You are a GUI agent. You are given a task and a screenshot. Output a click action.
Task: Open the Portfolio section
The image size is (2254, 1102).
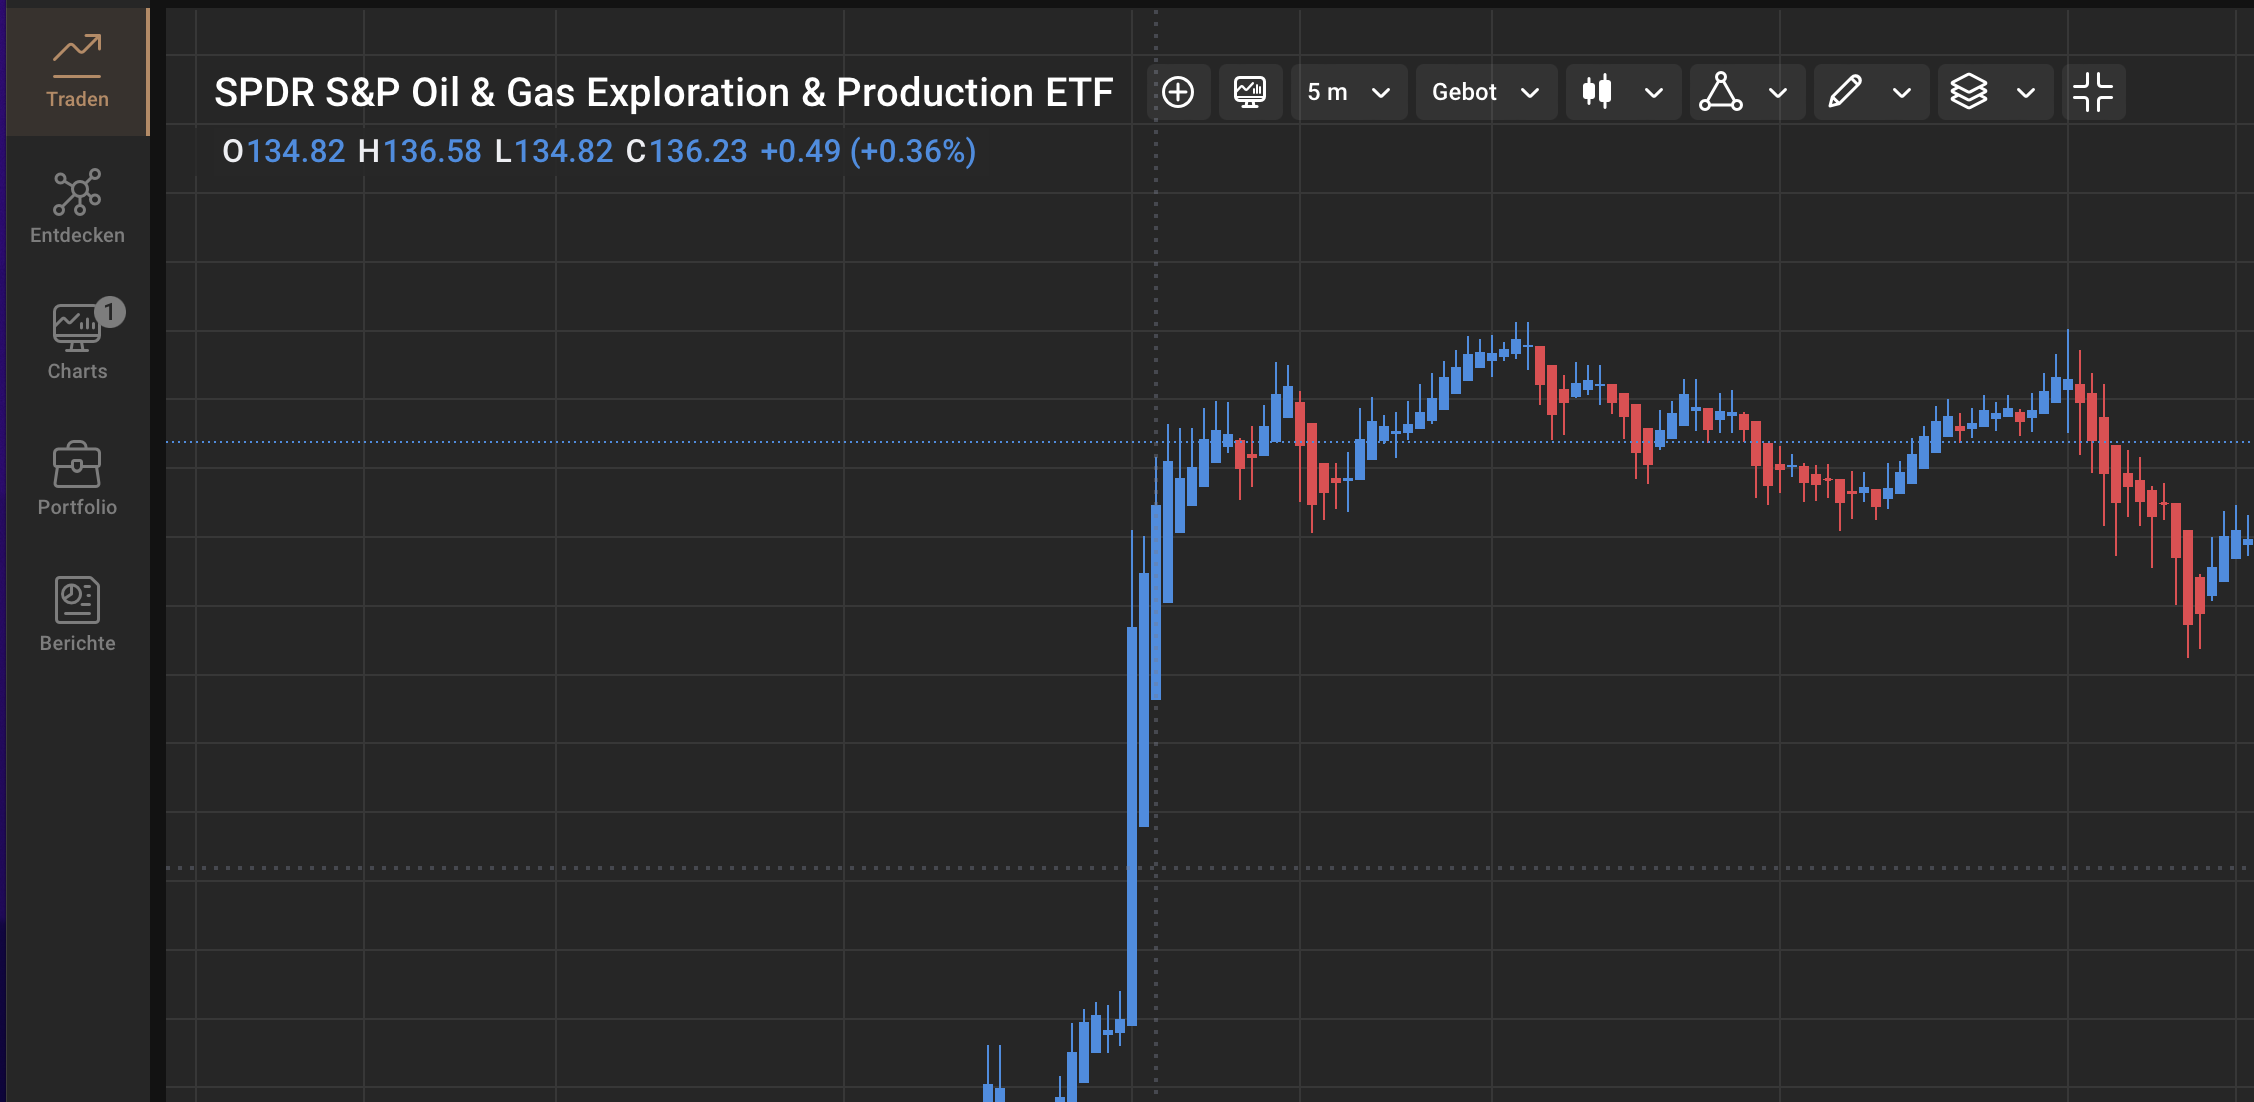coord(77,479)
